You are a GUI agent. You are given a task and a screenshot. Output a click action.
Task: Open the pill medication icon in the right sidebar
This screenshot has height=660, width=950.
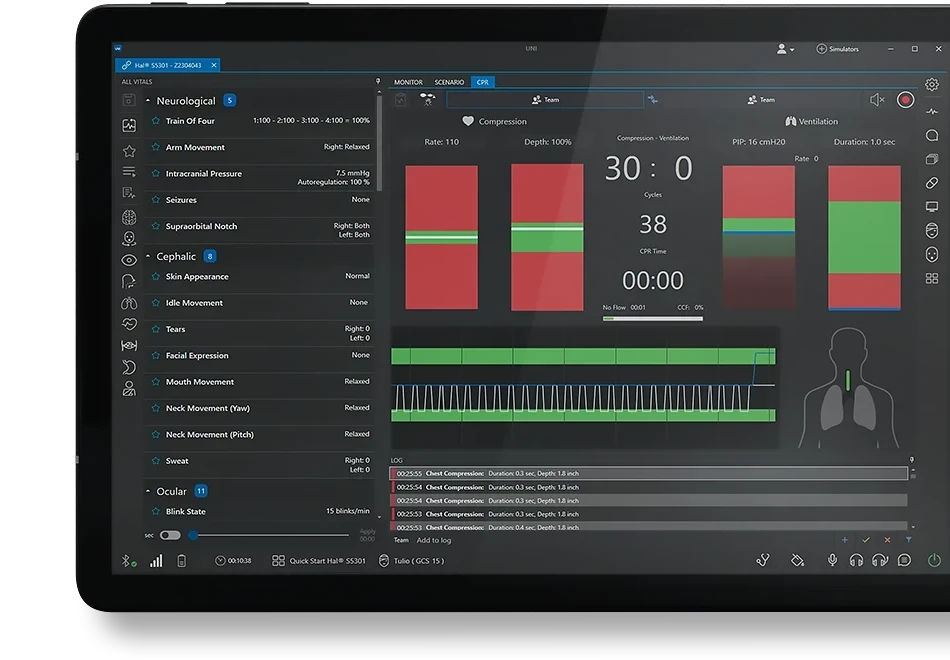click(932, 183)
